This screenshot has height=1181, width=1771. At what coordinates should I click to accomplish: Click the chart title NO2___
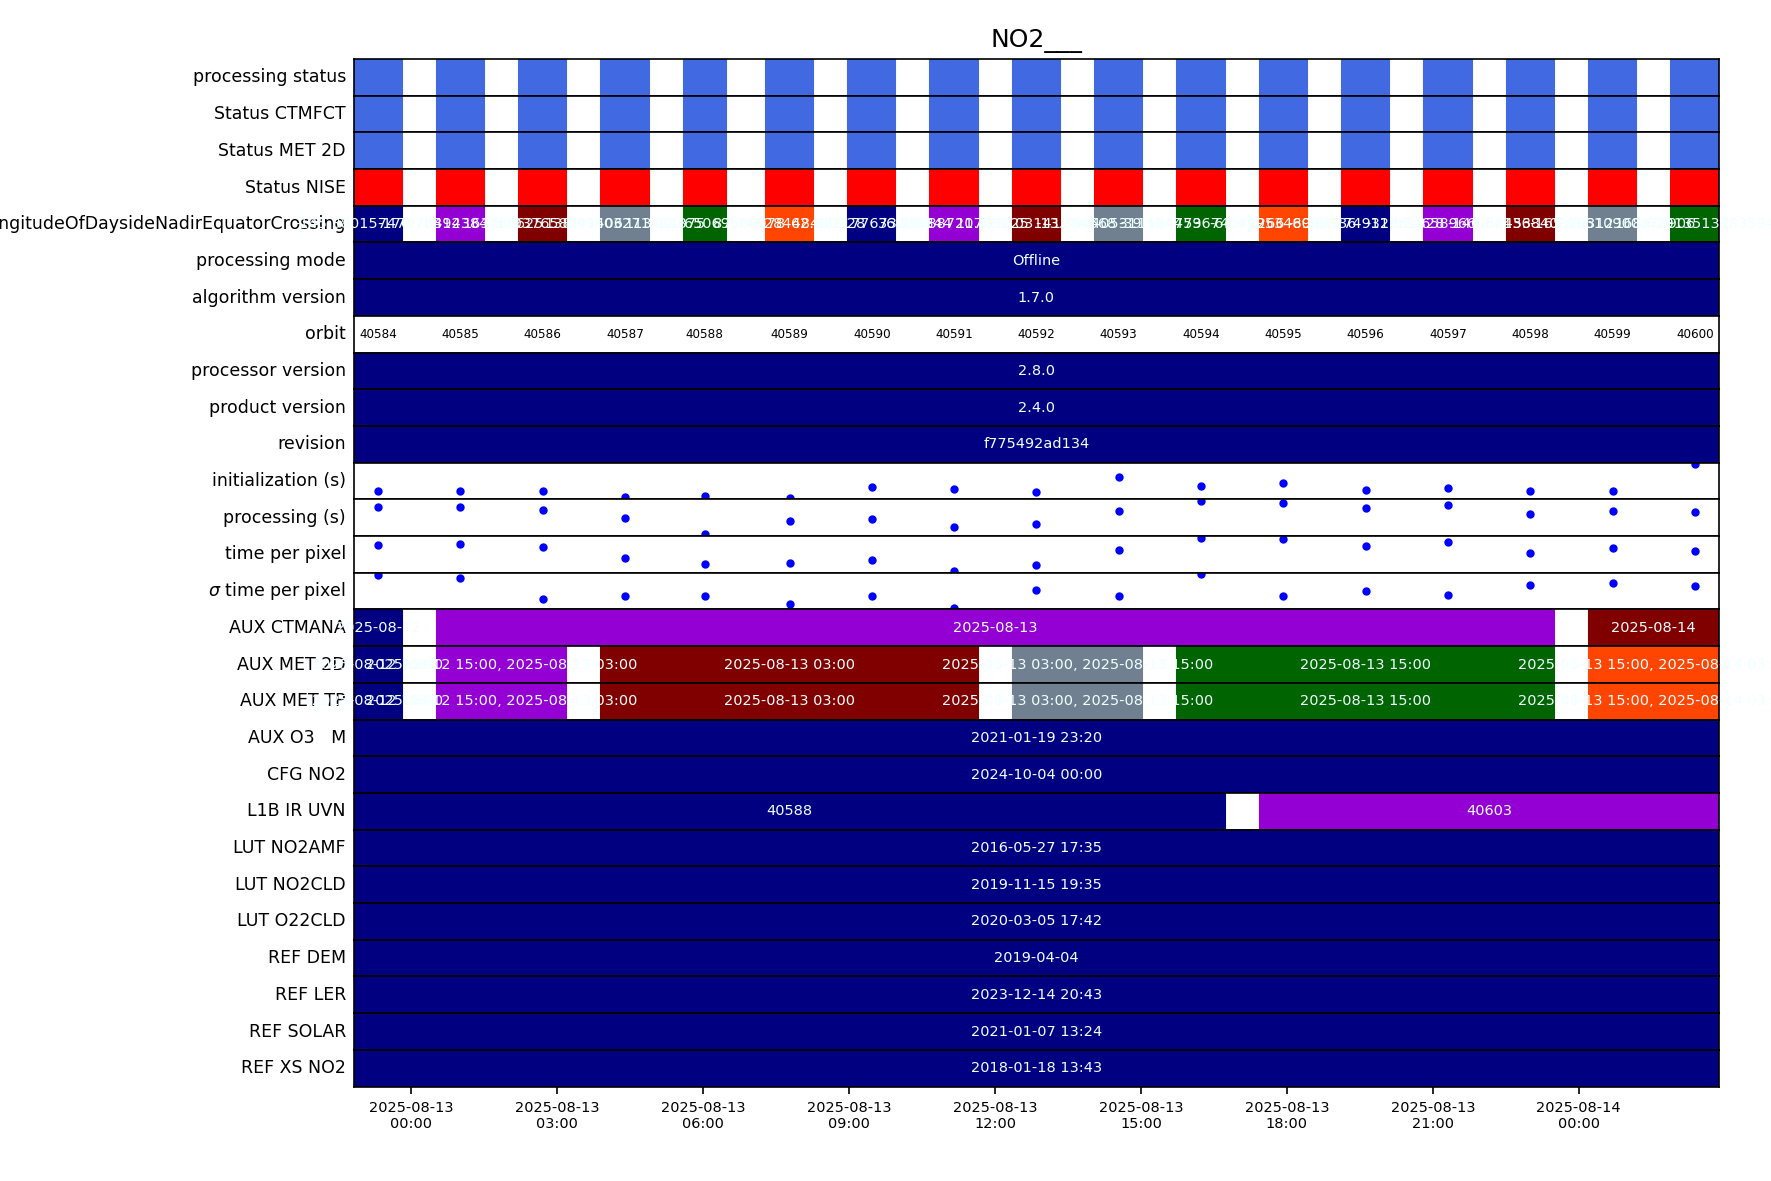[1035, 39]
